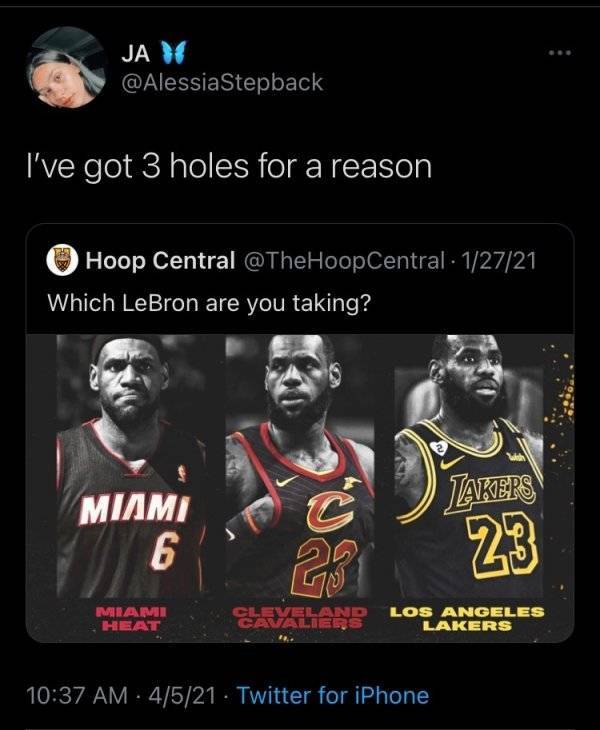Open the JA profile avatar
Screen dimensions: 600x730
[66, 68]
